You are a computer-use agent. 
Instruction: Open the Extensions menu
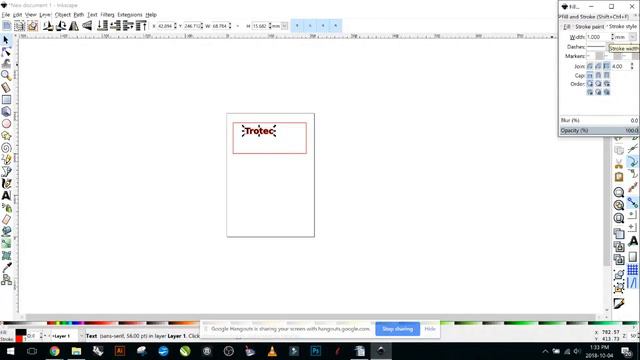[x=130, y=15]
